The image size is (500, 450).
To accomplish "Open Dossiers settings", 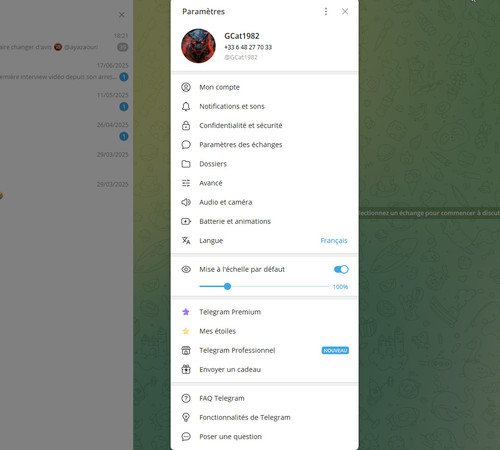I will pyautogui.click(x=265, y=164).
